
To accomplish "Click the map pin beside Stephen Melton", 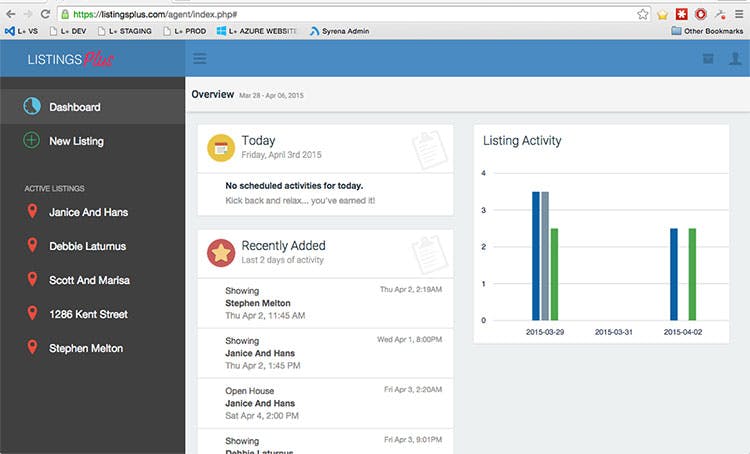I will click(x=32, y=347).
